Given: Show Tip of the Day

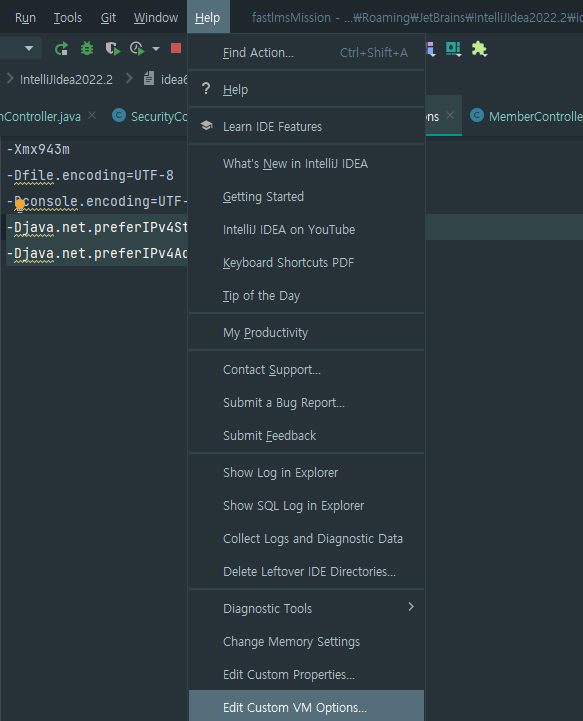Looking at the screenshot, I should tap(306, 296).
